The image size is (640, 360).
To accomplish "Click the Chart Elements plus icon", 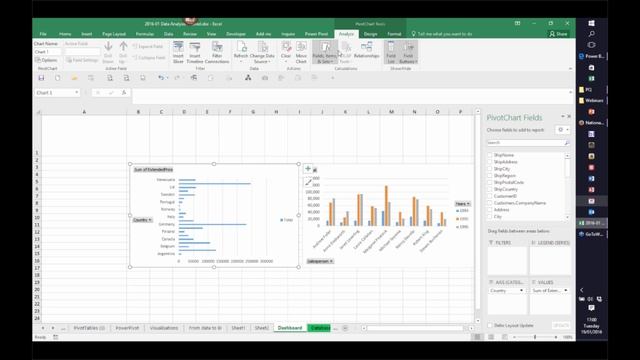I will 308,169.
